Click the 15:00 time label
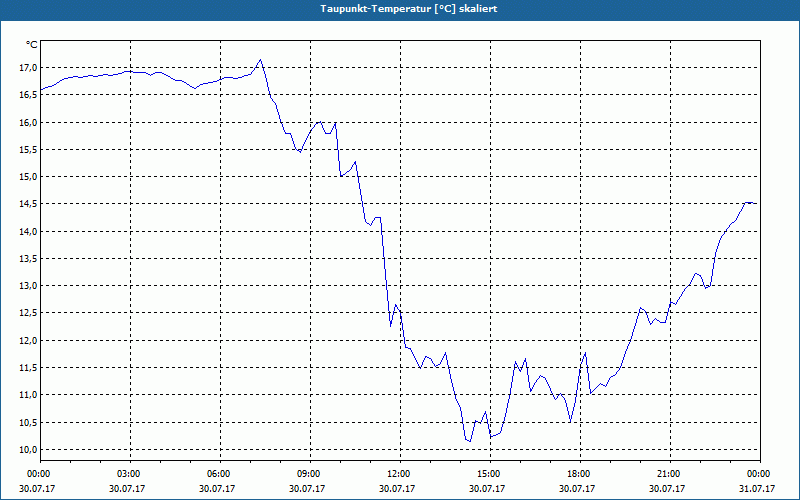 click(489, 474)
